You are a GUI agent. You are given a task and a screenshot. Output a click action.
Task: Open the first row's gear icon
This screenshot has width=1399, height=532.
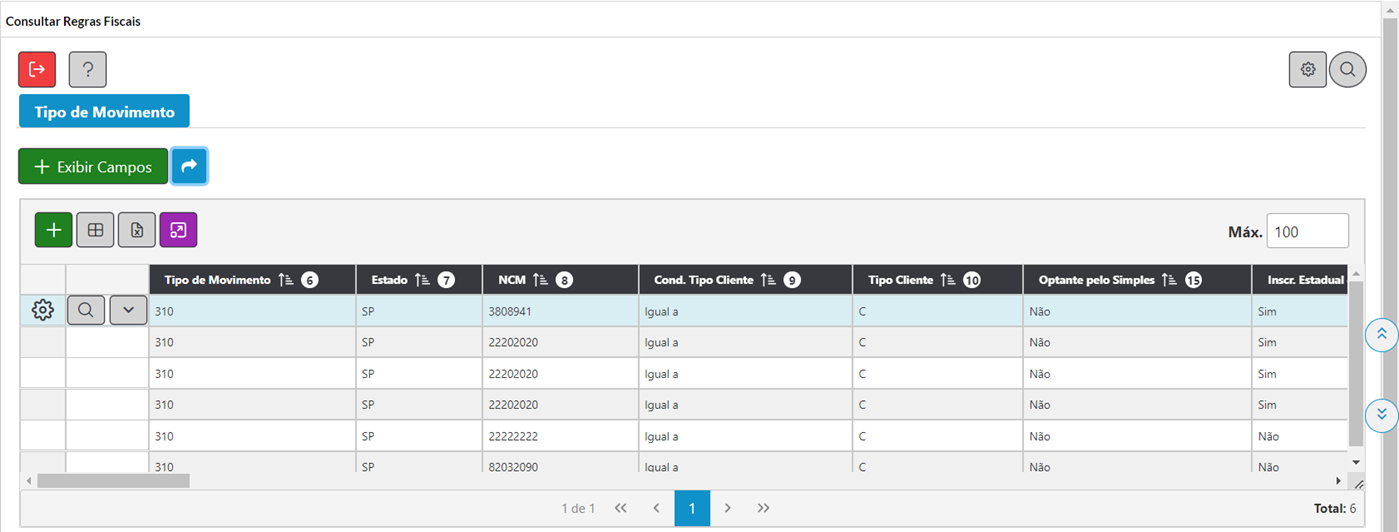coord(43,311)
